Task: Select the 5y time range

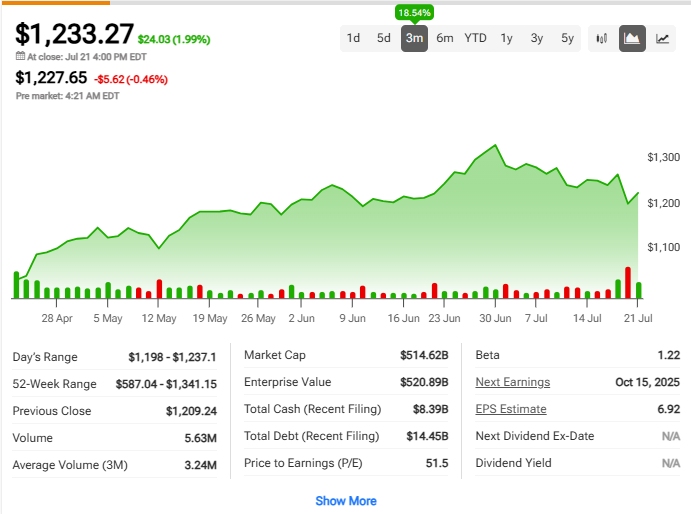Action: coord(567,38)
